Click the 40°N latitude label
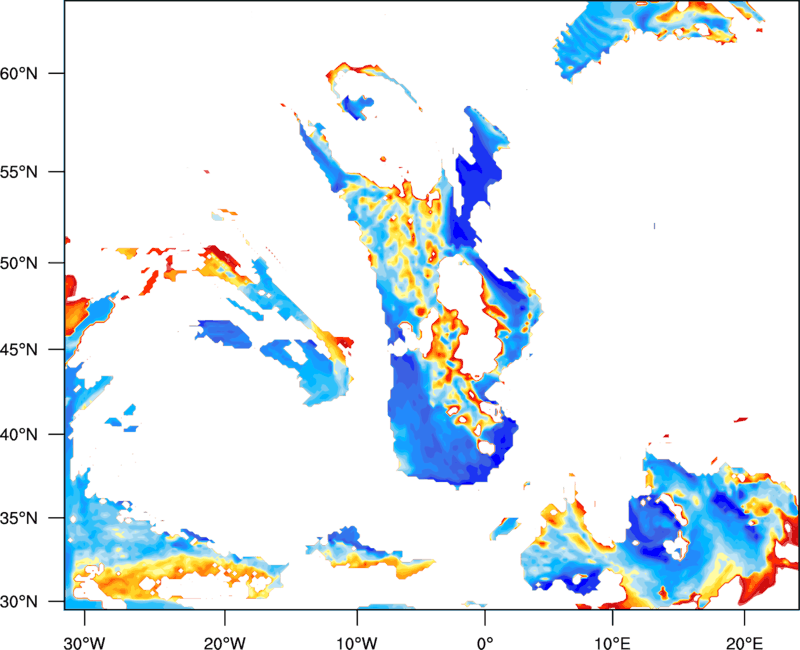The image size is (800, 650). [x=19, y=435]
